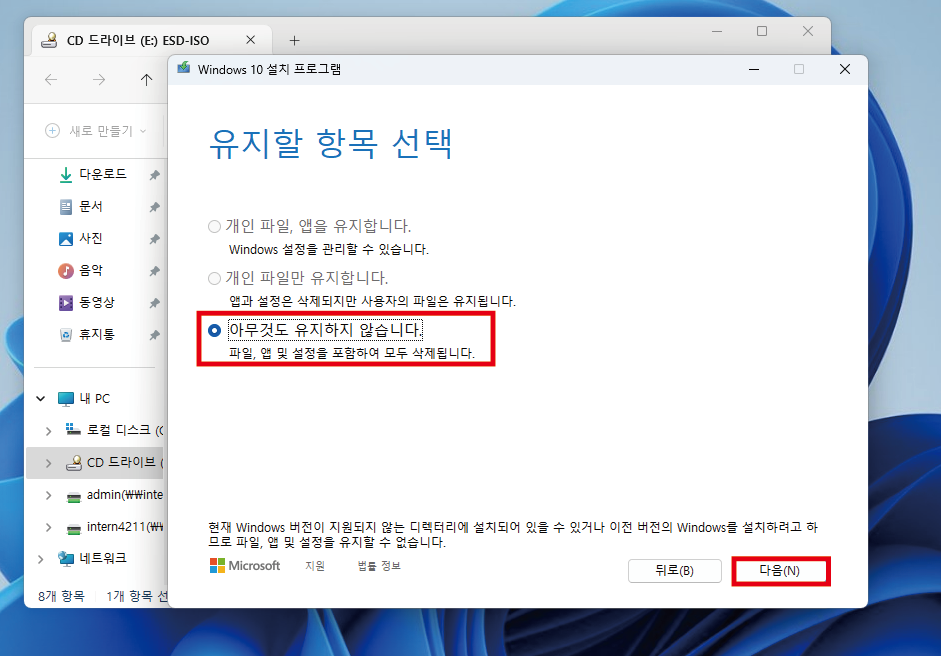941x656 pixels.
Task: Minimize the Windows 10 setup dialog
Action: coord(754,69)
